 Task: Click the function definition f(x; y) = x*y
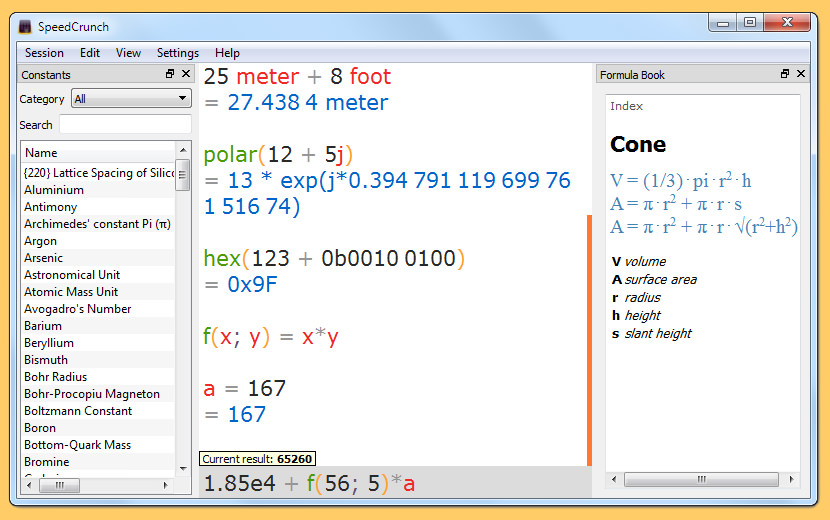click(270, 336)
